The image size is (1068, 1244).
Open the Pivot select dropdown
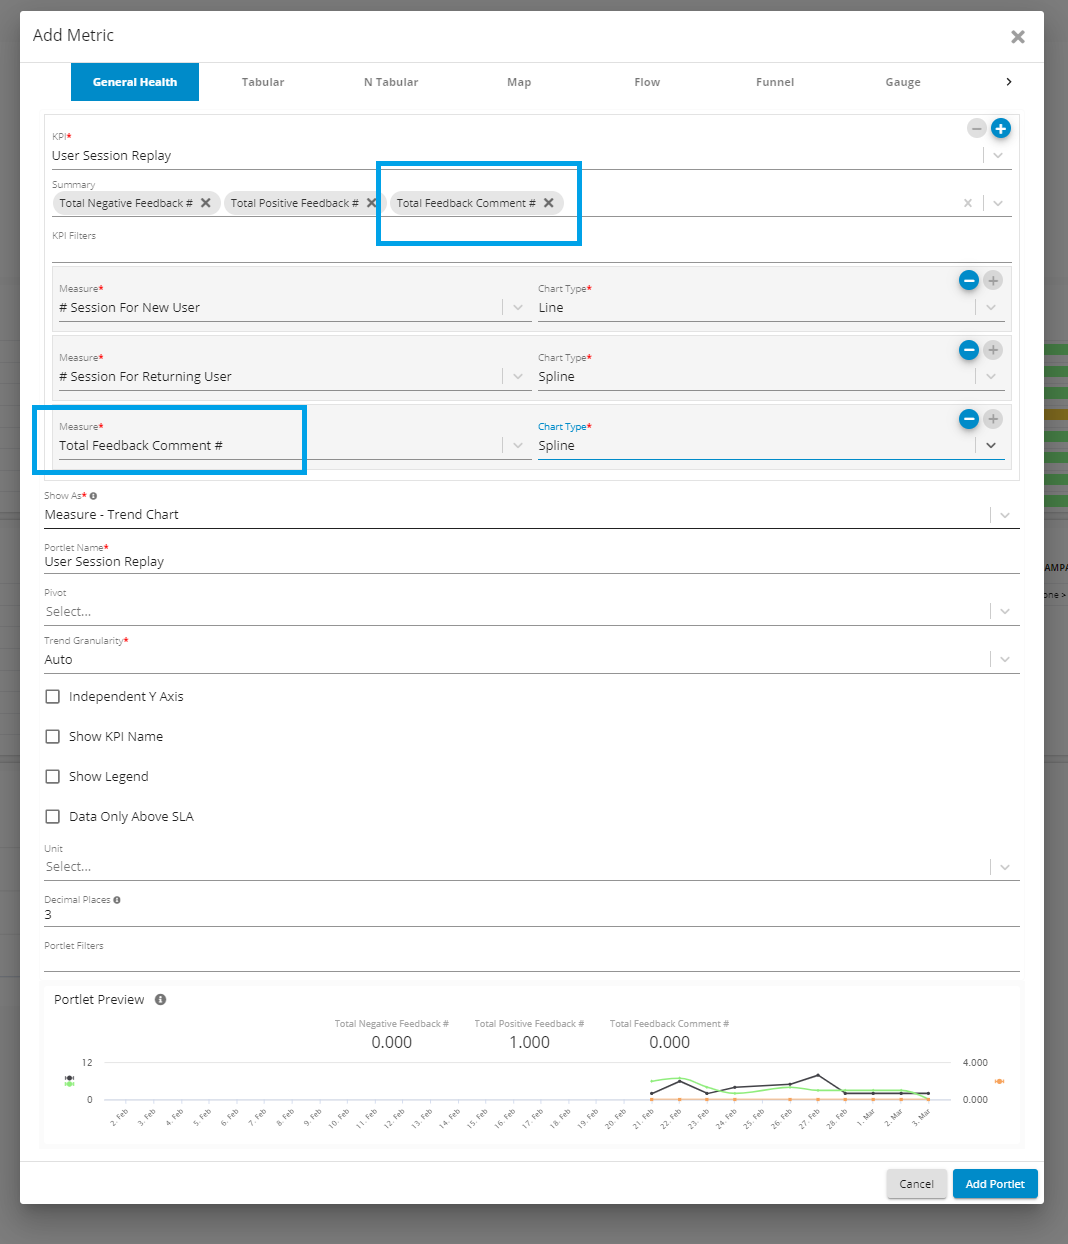[x=1004, y=611]
